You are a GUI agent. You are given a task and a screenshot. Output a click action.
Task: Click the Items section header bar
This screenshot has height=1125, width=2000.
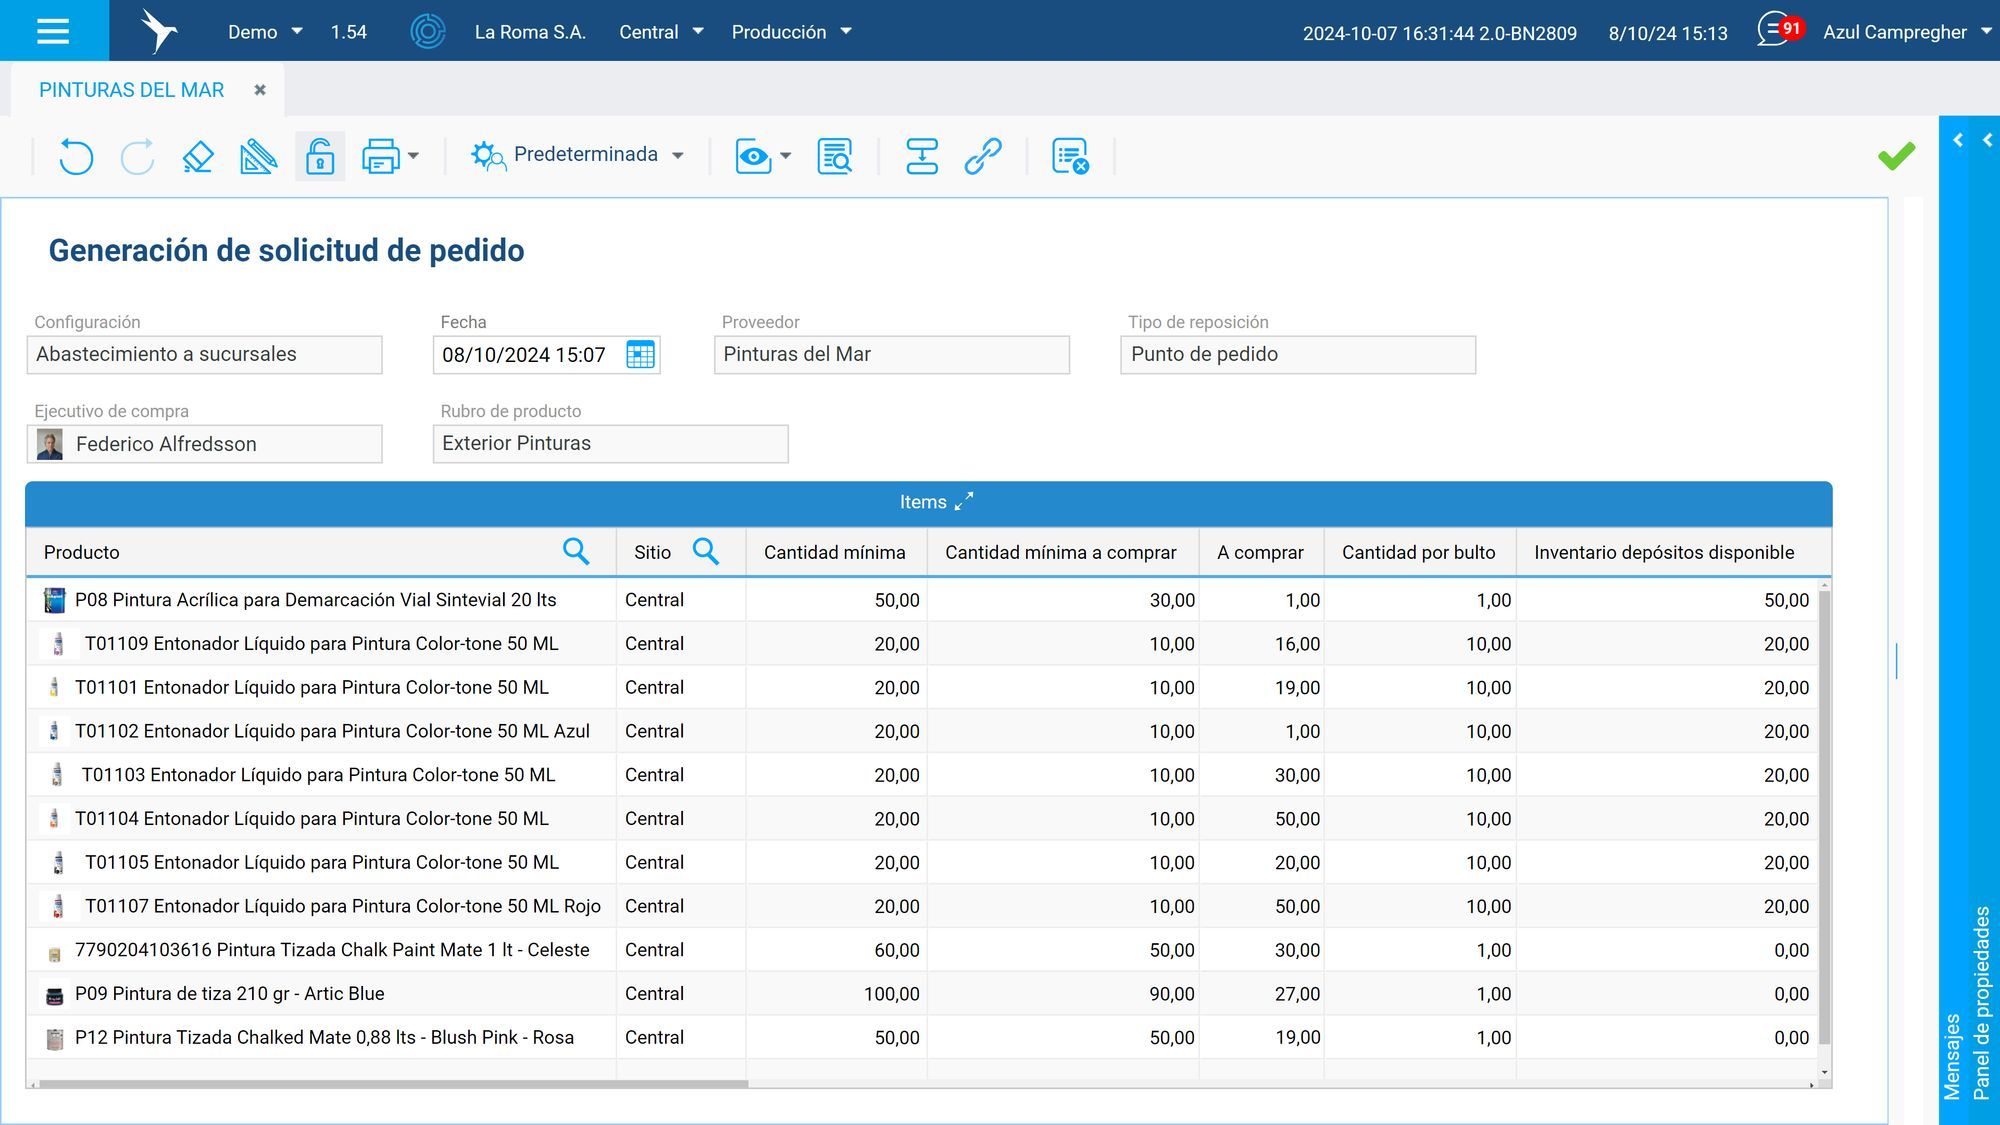click(x=929, y=503)
